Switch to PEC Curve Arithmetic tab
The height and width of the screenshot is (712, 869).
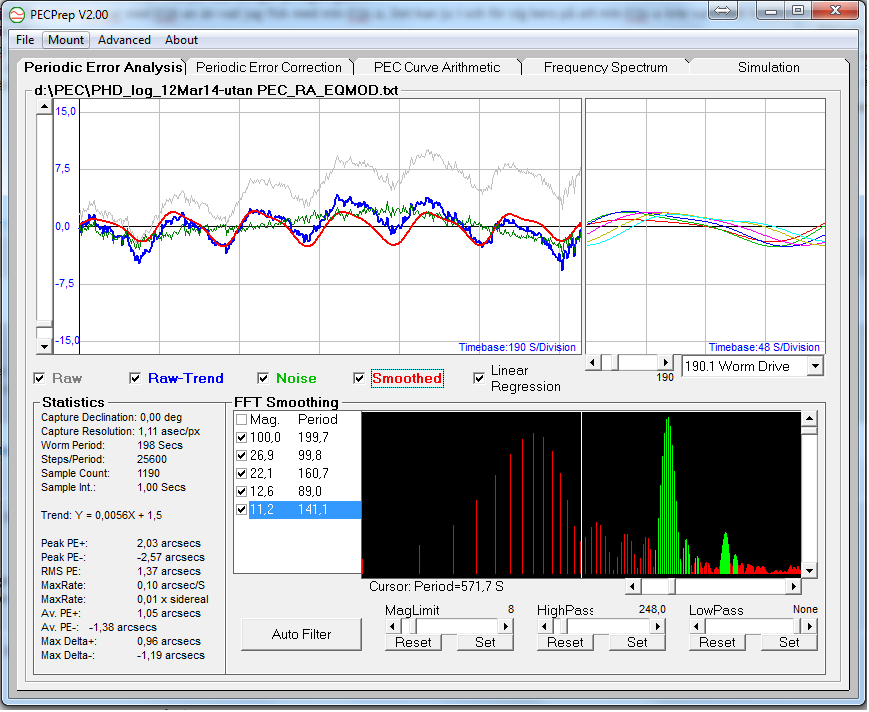coord(437,68)
